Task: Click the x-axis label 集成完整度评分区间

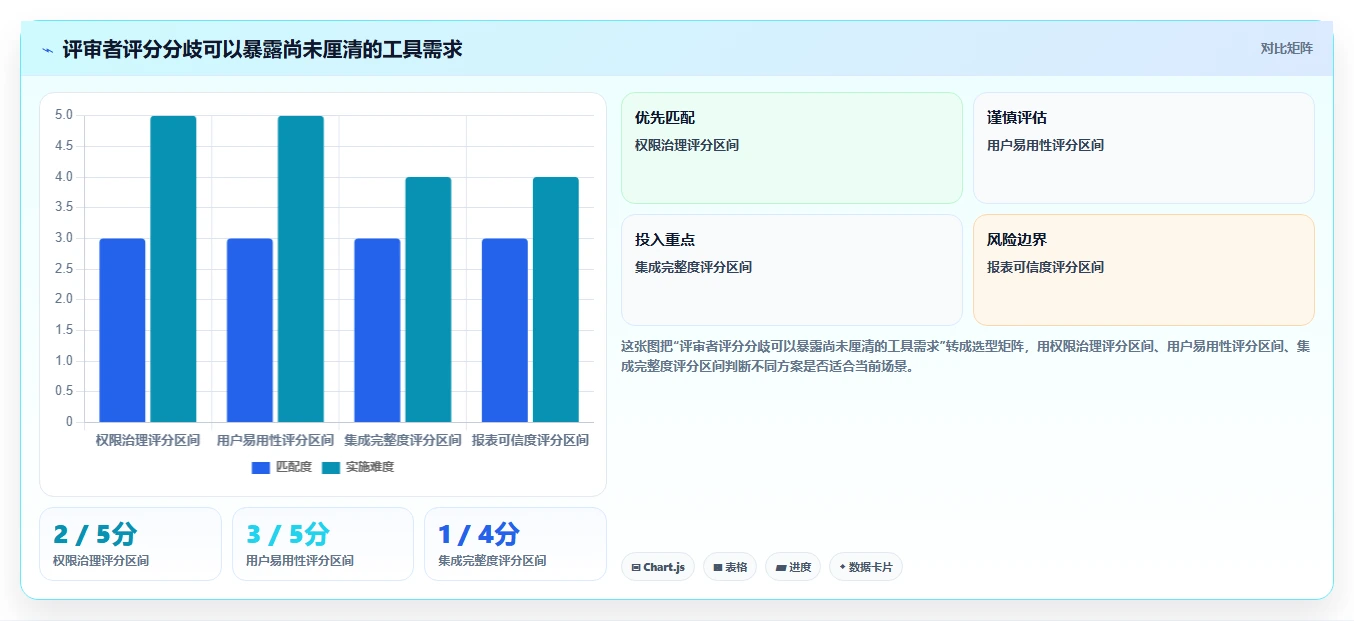Action: point(403,440)
